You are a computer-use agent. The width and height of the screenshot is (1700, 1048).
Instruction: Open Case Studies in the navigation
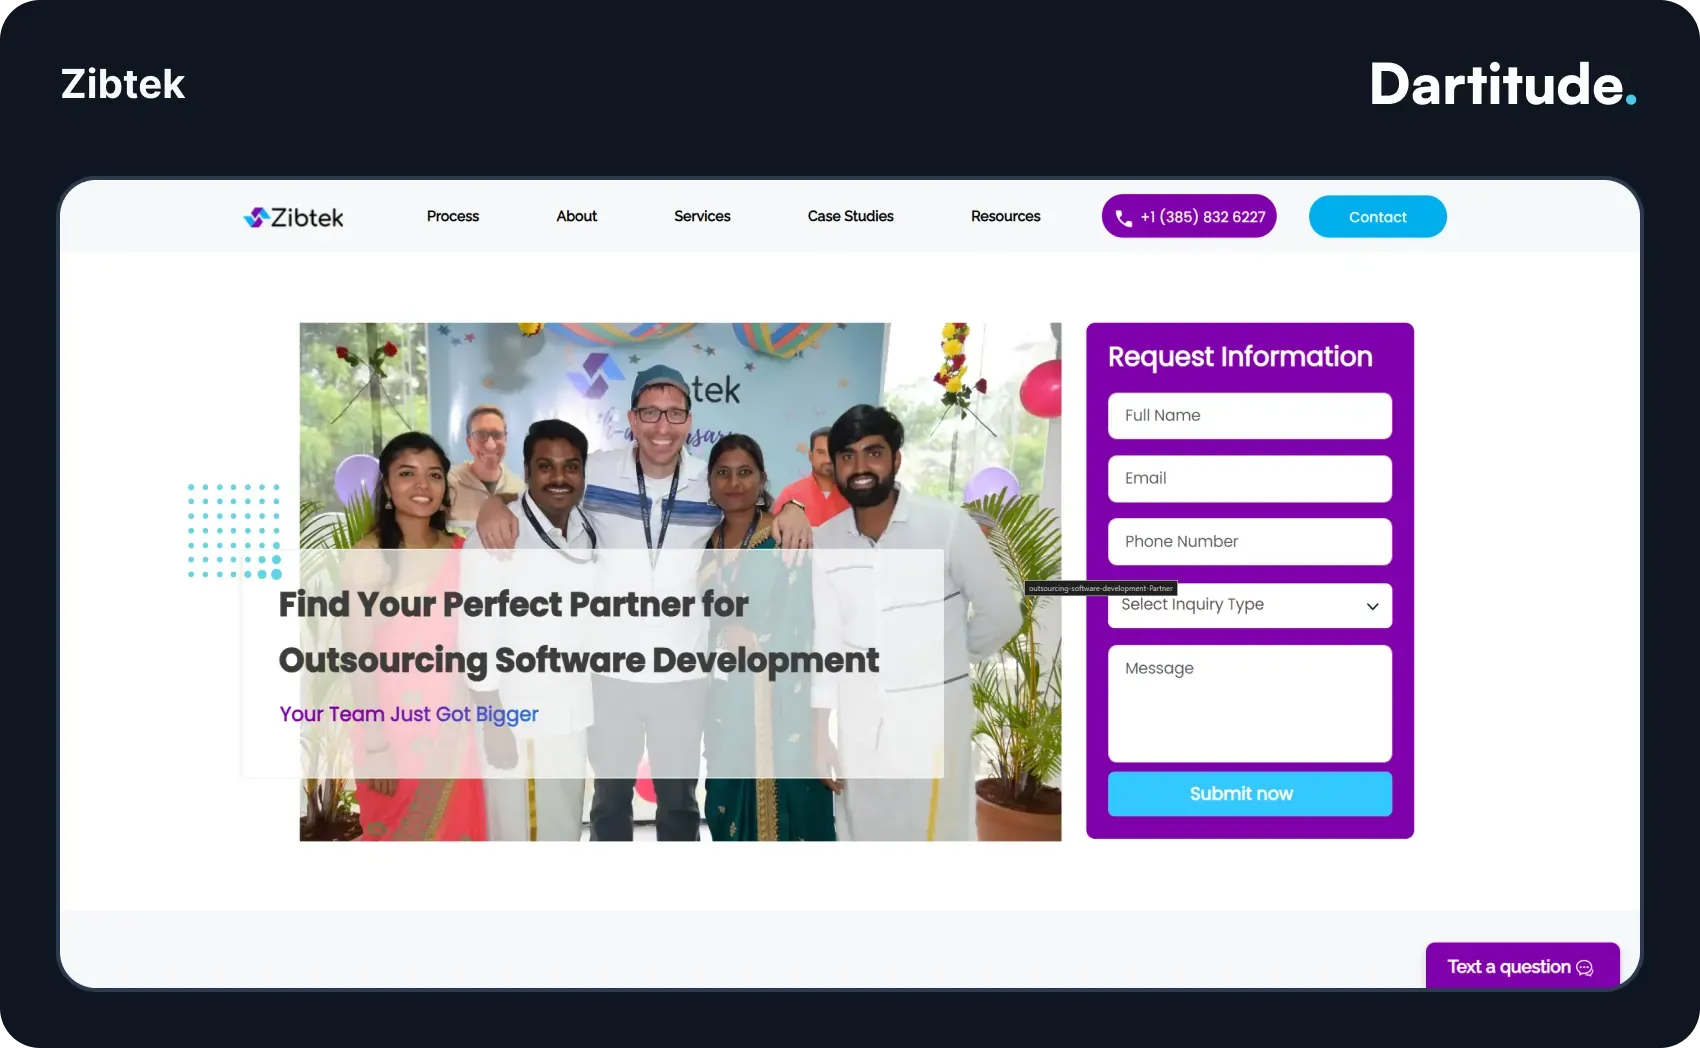[851, 216]
